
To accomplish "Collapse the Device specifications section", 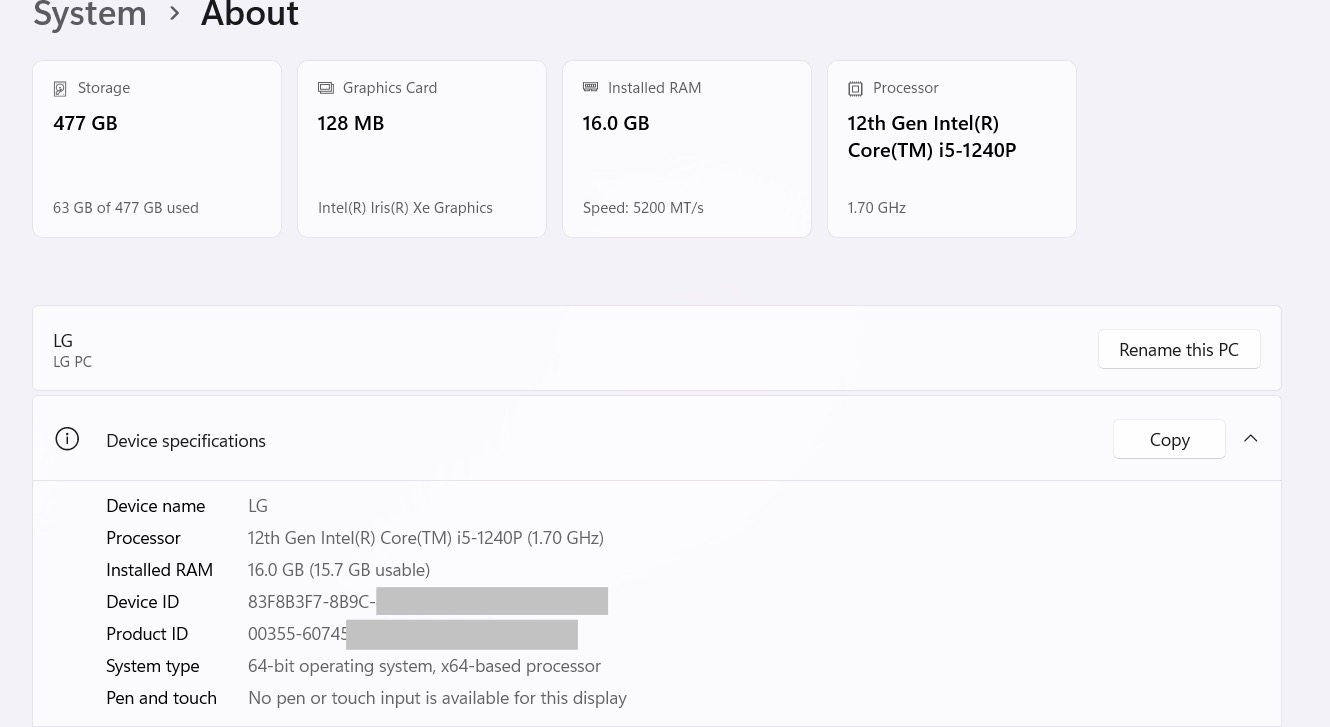I will pyautogui.click(x=1251, y=439).
